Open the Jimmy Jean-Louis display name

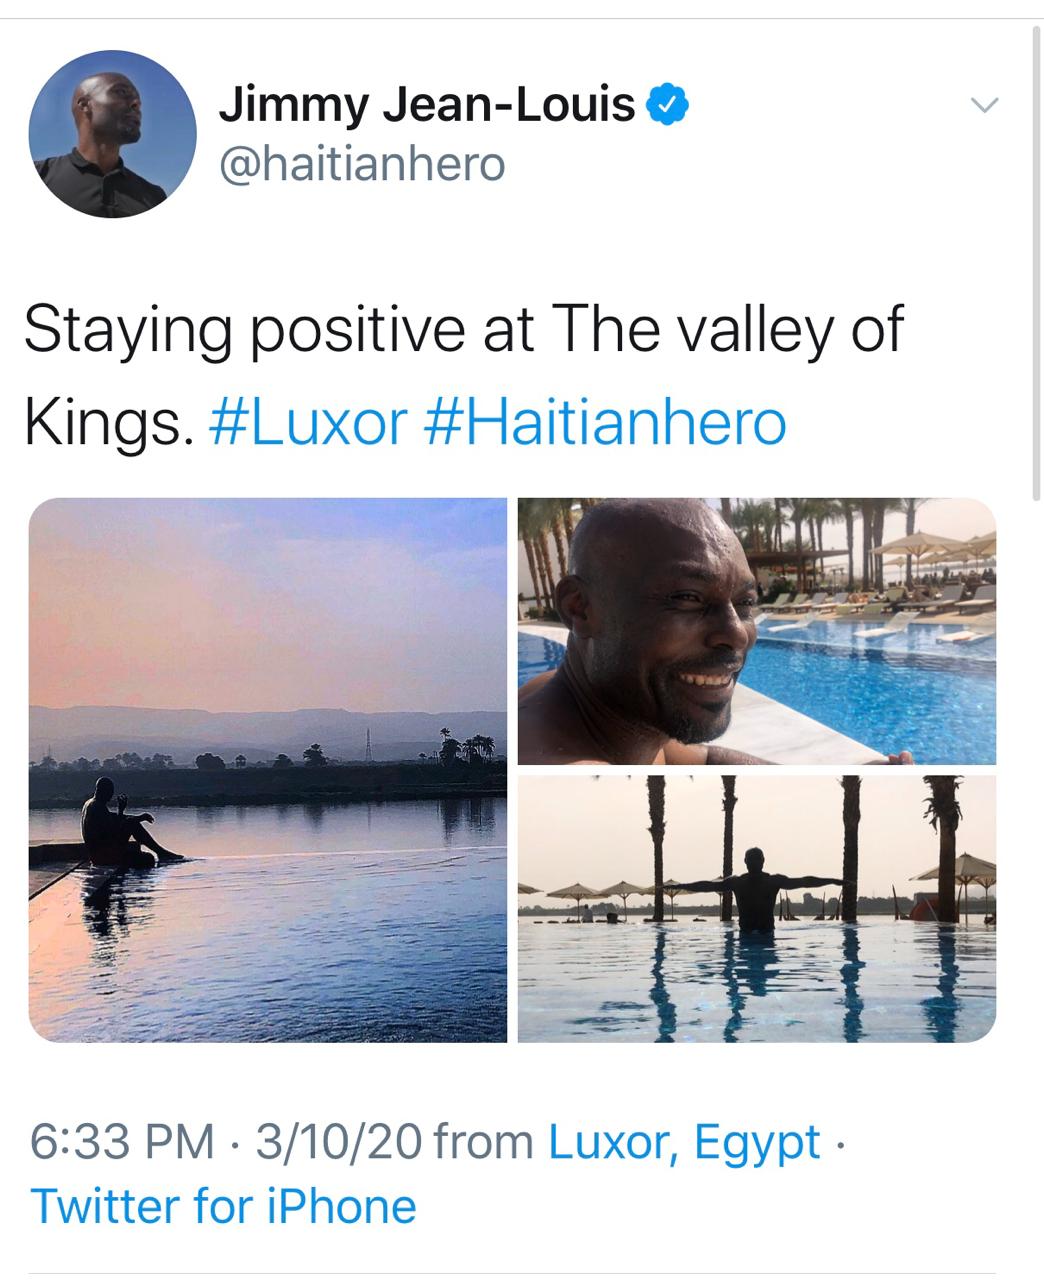(427, 104)
